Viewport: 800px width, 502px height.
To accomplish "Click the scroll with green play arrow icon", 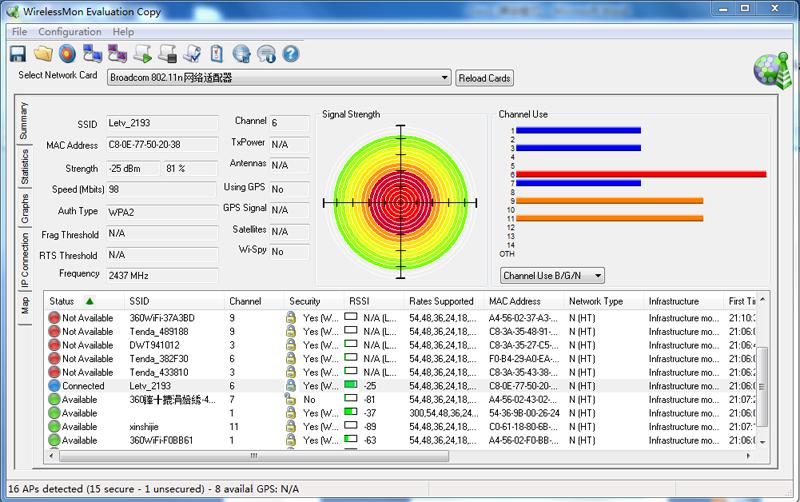I will (142, 53).
